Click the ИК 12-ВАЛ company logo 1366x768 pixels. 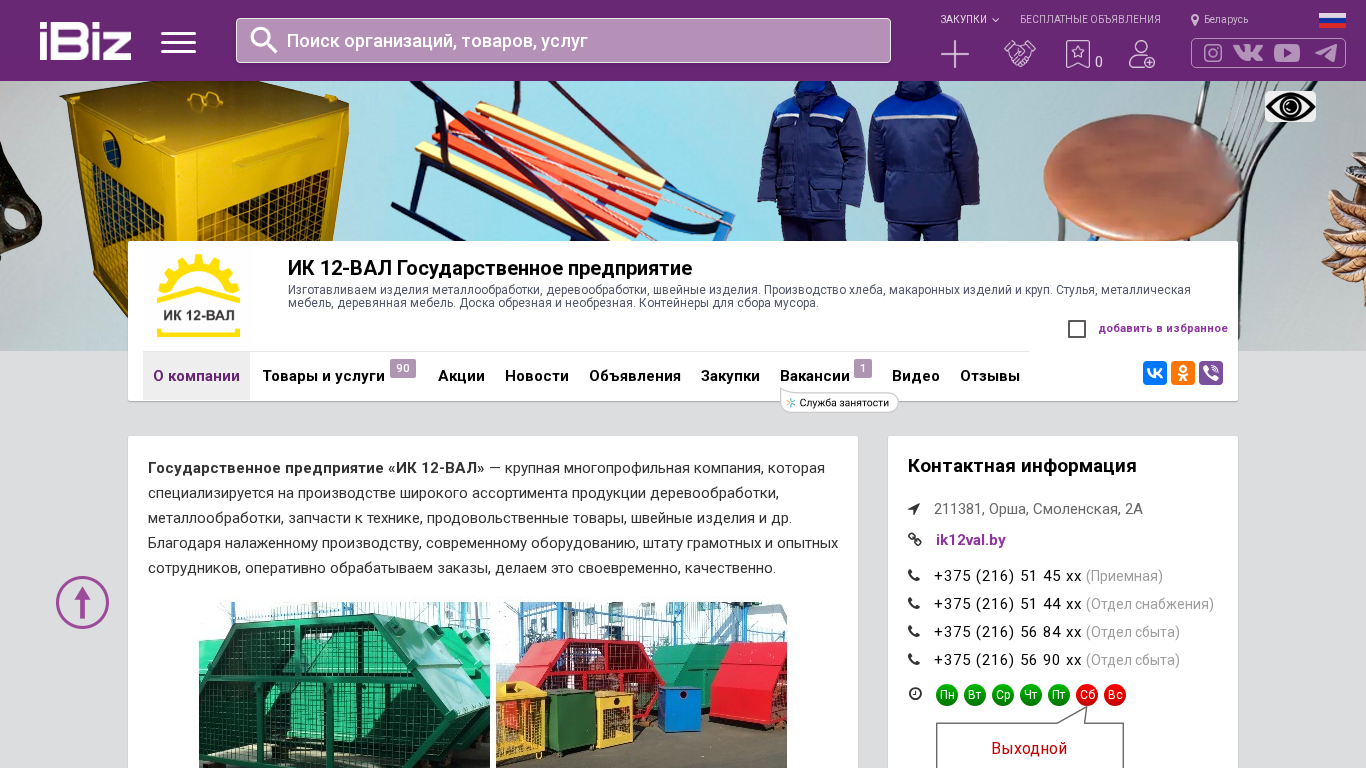click(x=198, y=296)
